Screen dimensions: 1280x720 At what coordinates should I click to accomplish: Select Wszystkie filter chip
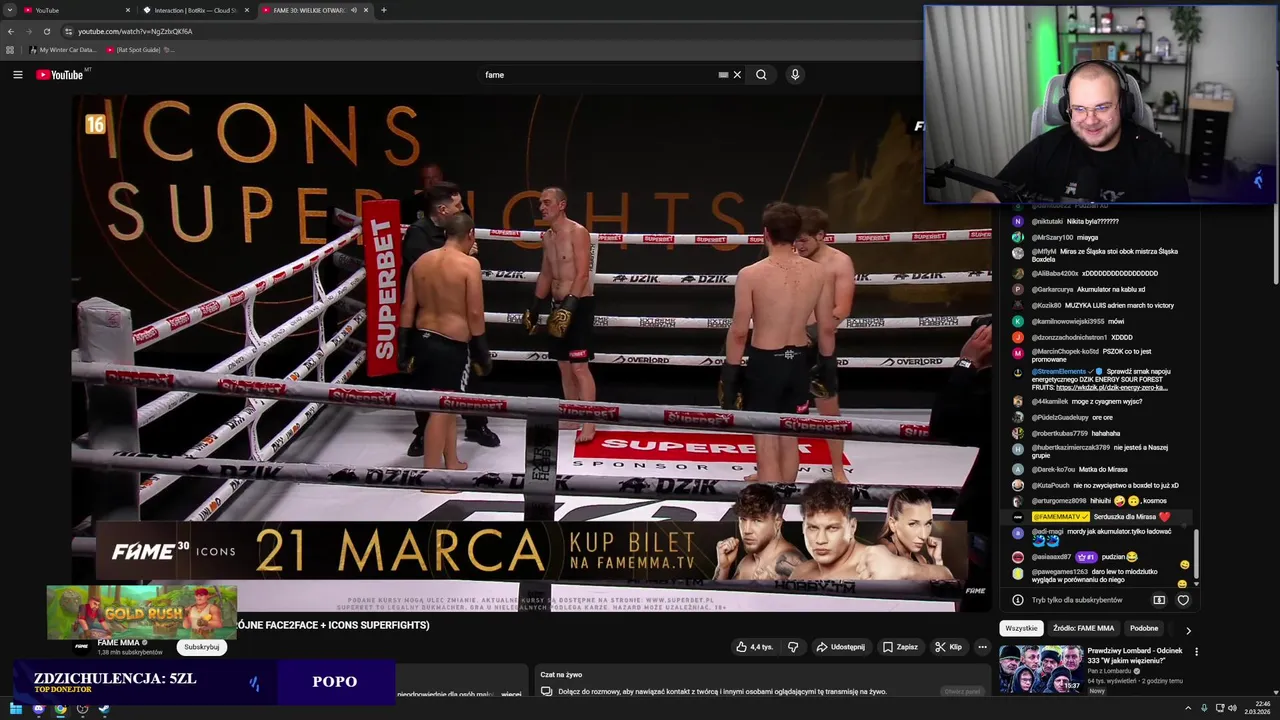pyautogui.click(x=1021, y=628)
